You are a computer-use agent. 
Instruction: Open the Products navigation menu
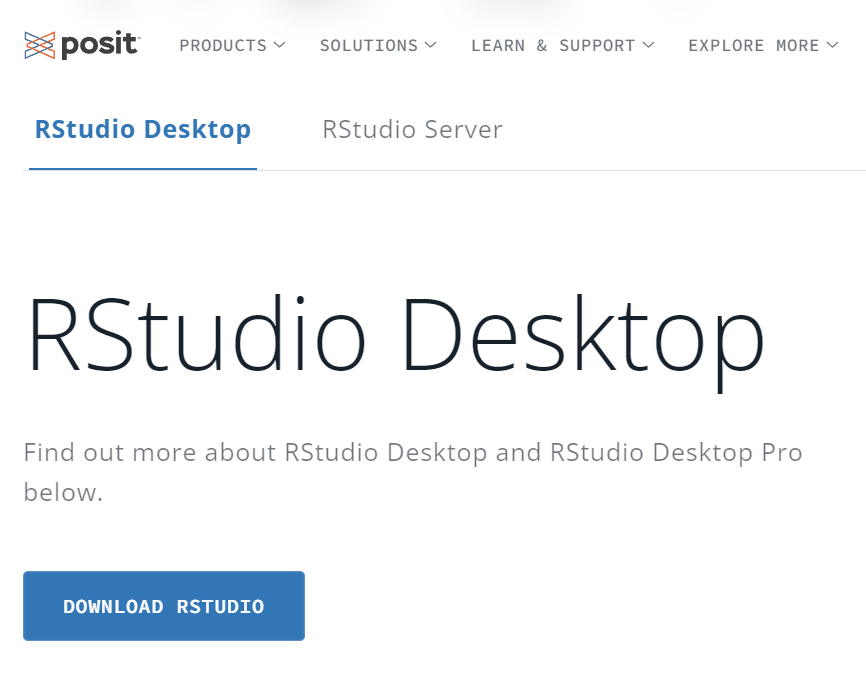coord(223,45)
